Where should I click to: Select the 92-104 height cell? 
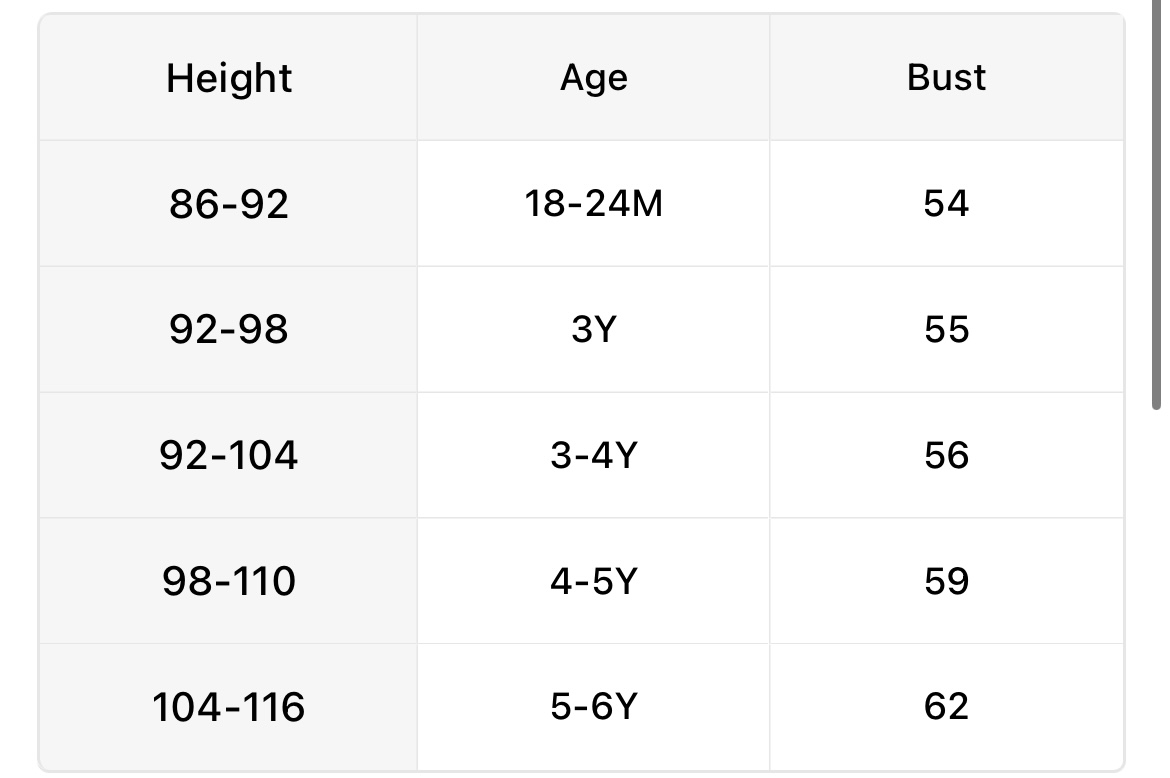click(x=229, y=456)
